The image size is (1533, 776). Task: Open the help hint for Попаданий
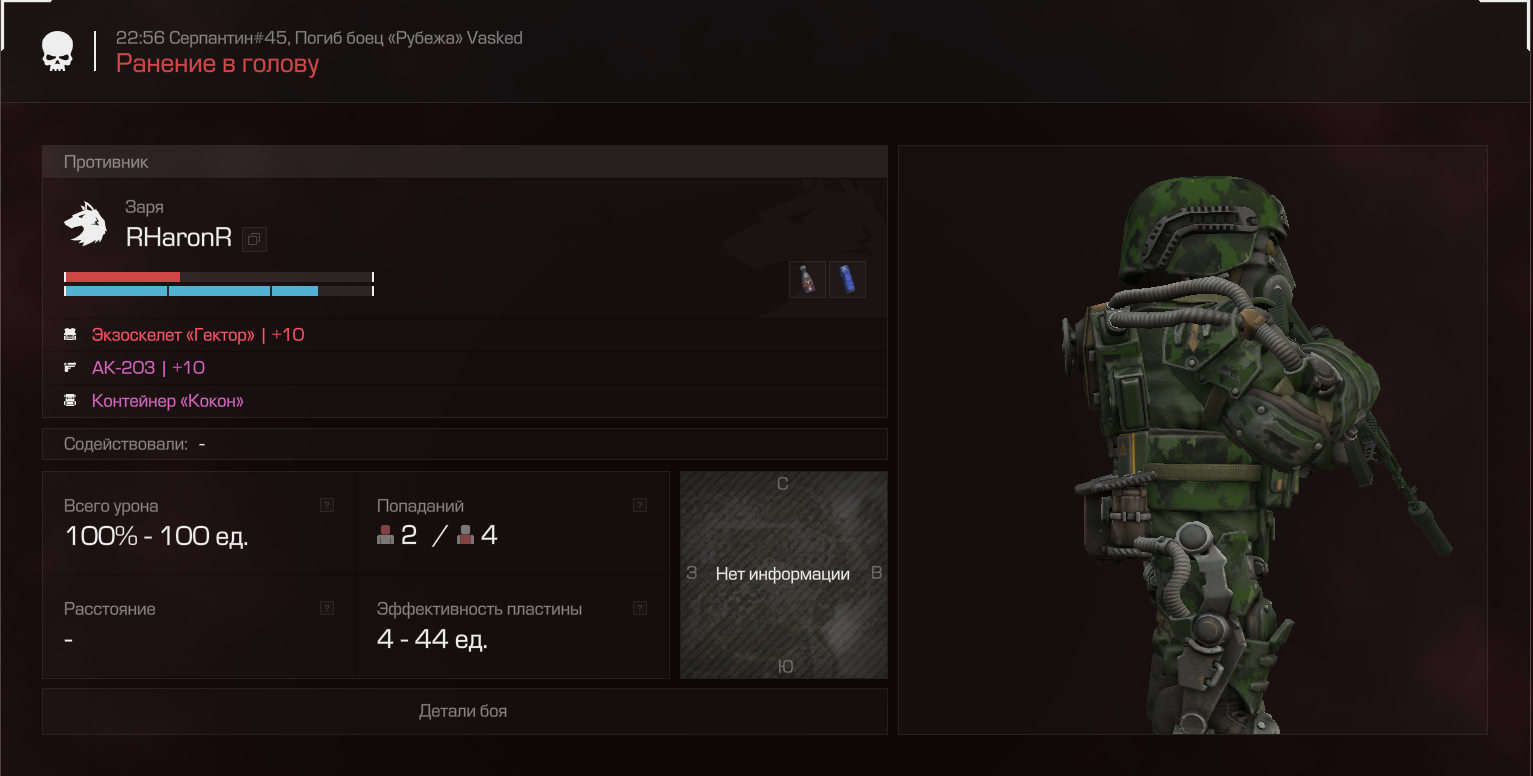[640, 505]
